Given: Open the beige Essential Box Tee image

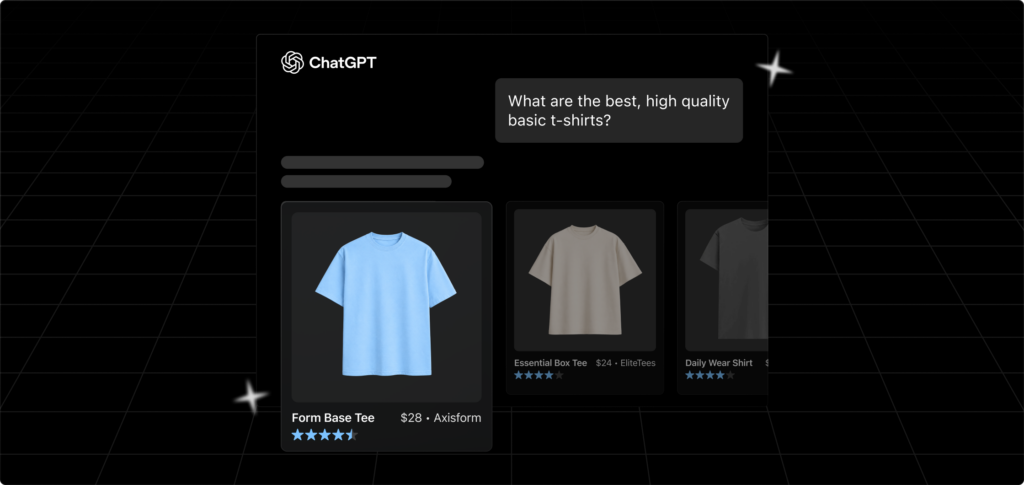Looking at the screenshot, I should tap(585, 280).
